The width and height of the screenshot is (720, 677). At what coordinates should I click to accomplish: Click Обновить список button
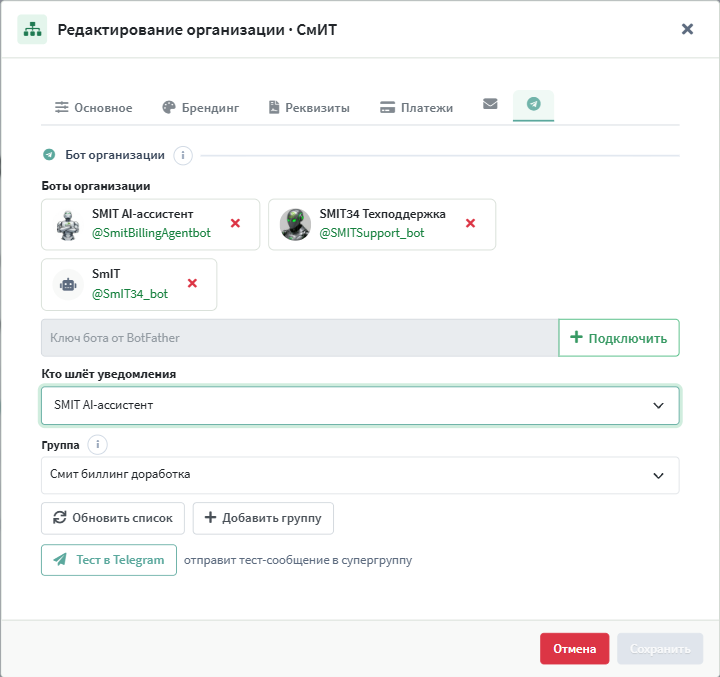113,518
